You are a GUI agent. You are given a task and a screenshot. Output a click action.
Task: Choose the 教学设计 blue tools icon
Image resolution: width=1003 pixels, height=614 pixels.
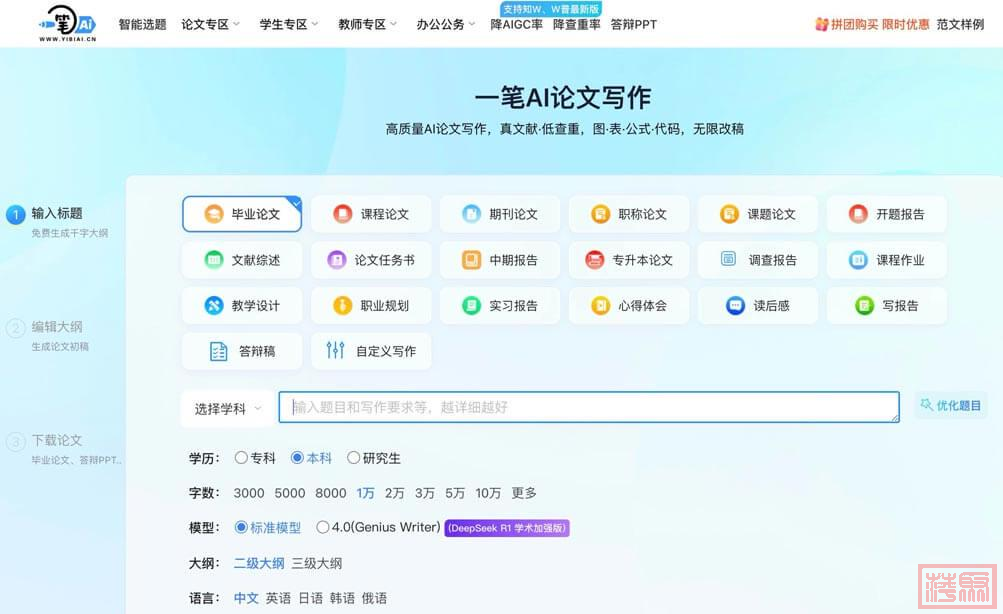click(x=213, y=306)
